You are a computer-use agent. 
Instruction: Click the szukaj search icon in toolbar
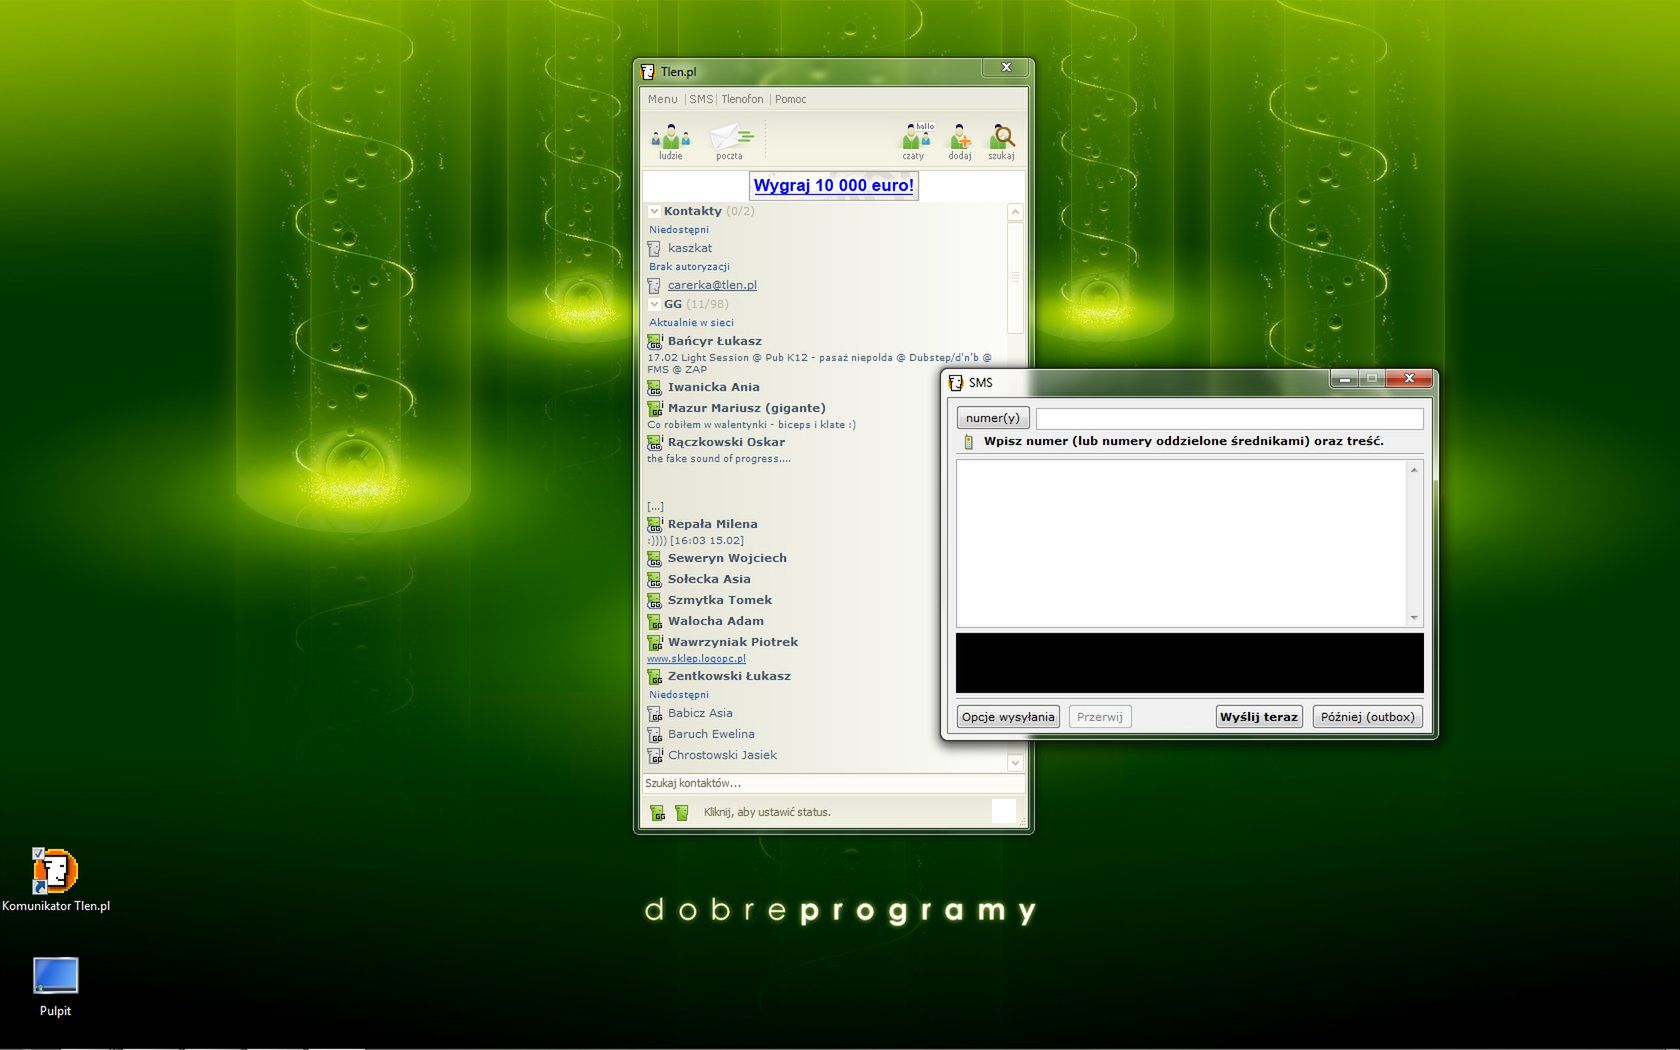pos(1001,140)
